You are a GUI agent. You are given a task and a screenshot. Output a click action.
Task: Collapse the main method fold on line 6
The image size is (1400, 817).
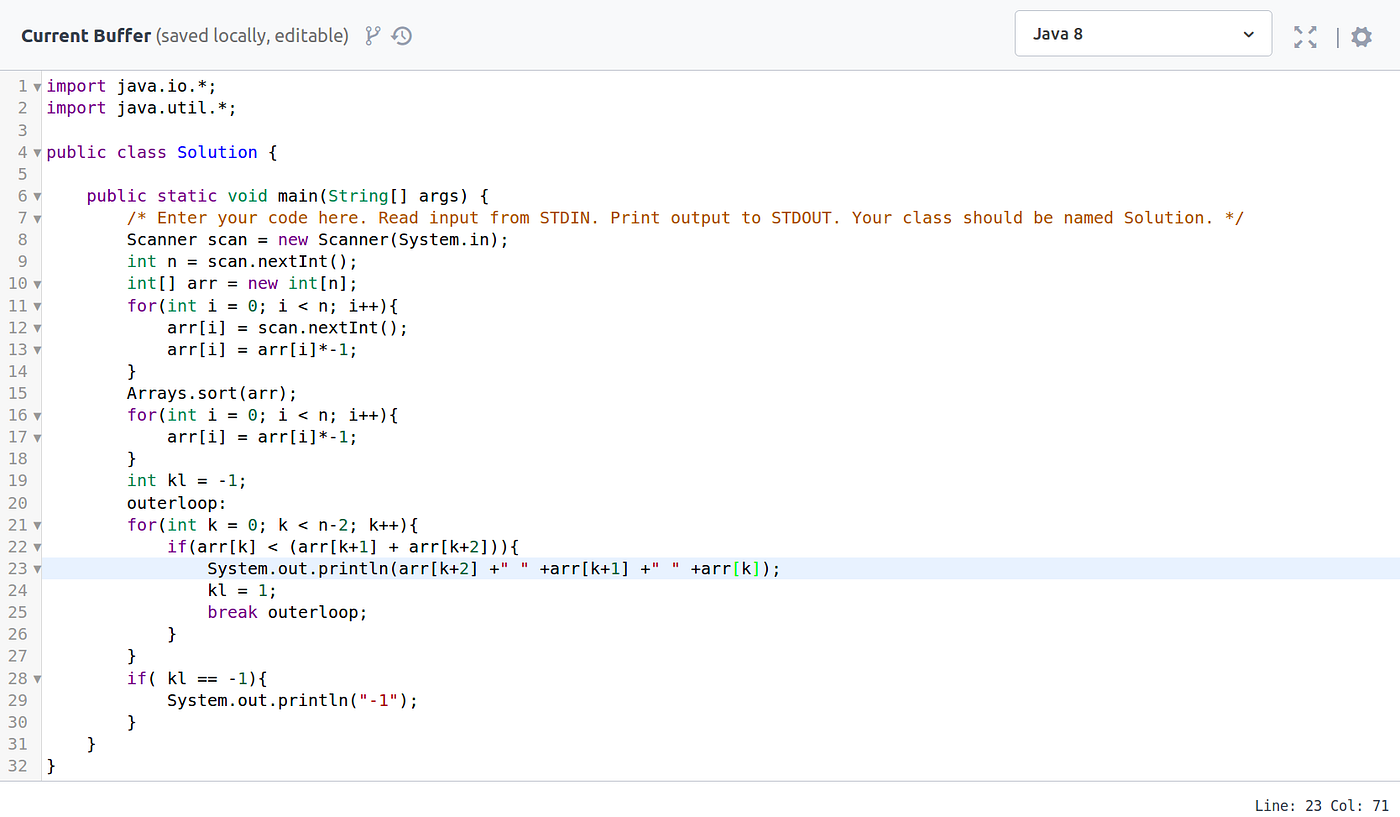tap(36, 196)
